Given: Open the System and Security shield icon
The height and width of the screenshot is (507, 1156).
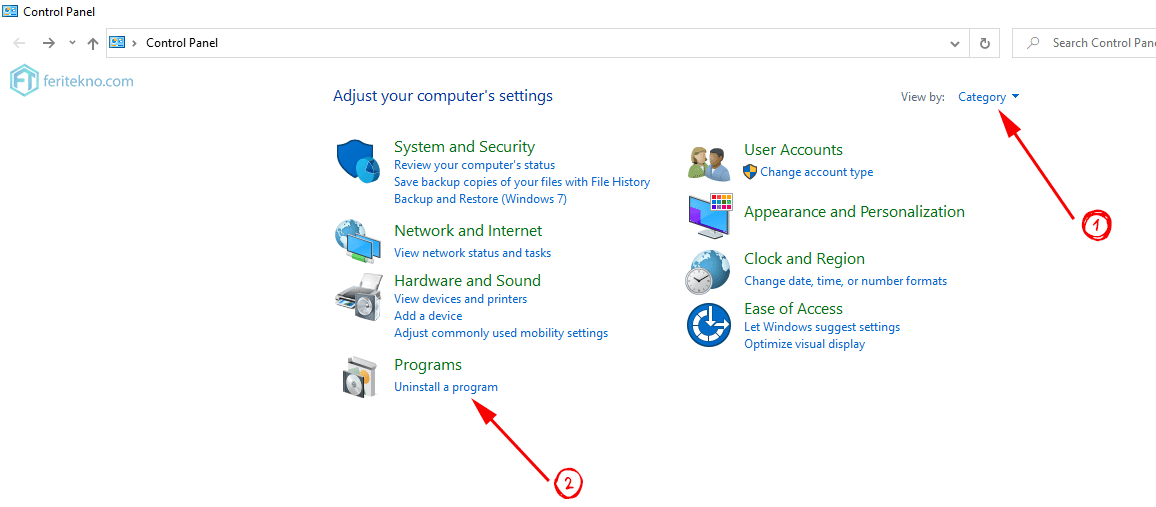Looking at the screenshot, I should [359, 162].
